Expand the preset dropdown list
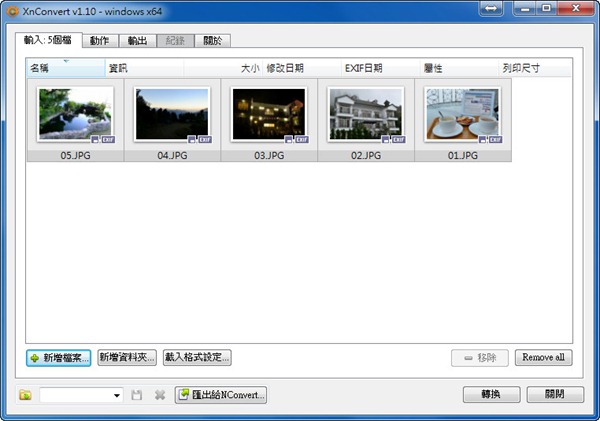 point(117,395)
